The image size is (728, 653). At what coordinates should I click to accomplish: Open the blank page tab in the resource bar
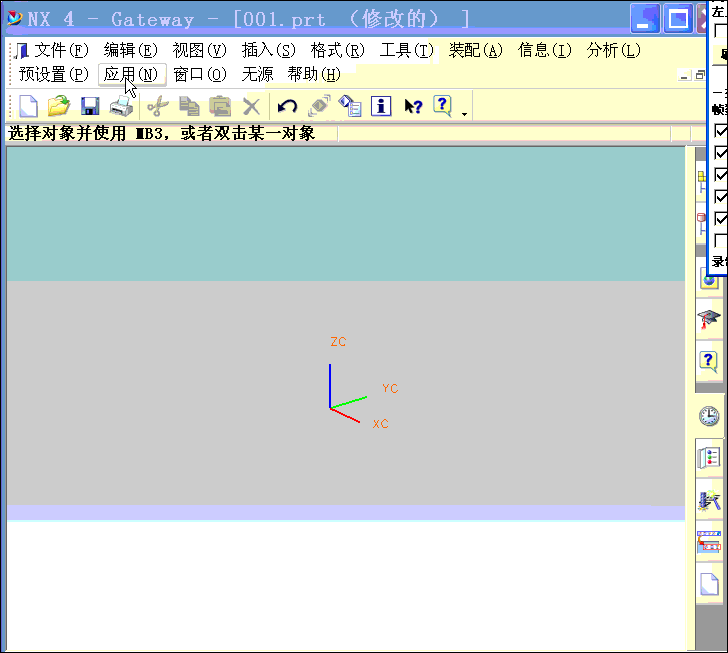click(x=709, y=584)
